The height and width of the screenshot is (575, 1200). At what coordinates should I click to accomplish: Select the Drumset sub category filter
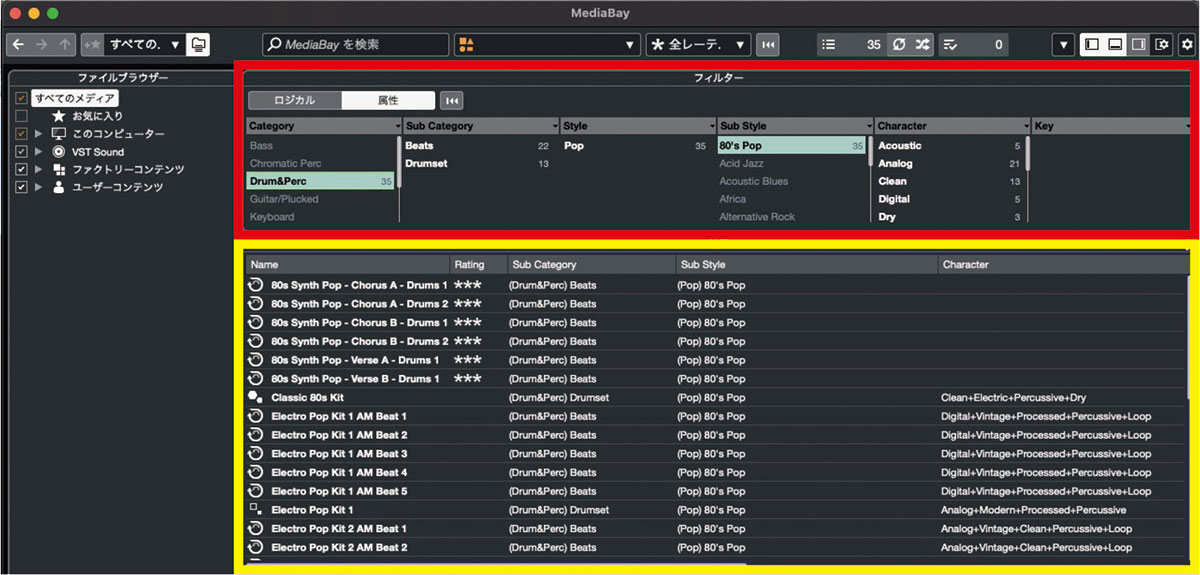tap(478, 164)
